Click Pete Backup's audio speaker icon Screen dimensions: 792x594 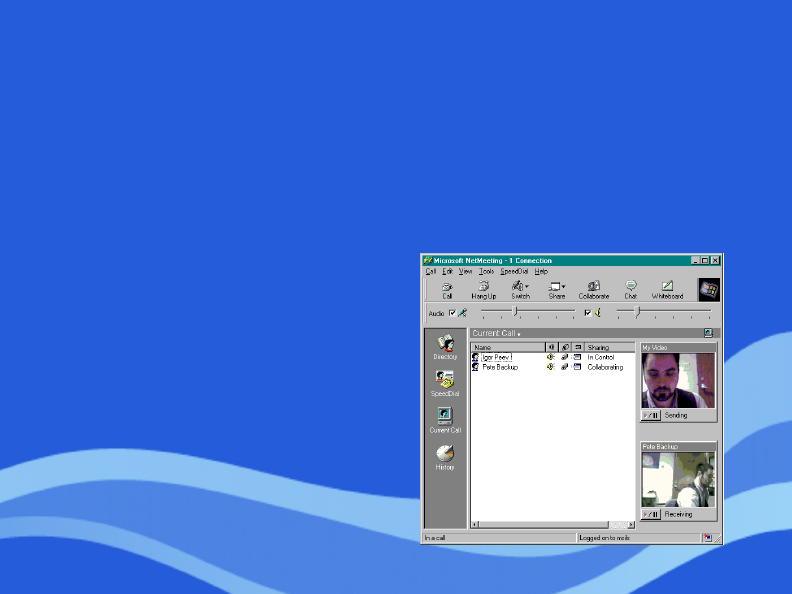(x=551, y=367)
